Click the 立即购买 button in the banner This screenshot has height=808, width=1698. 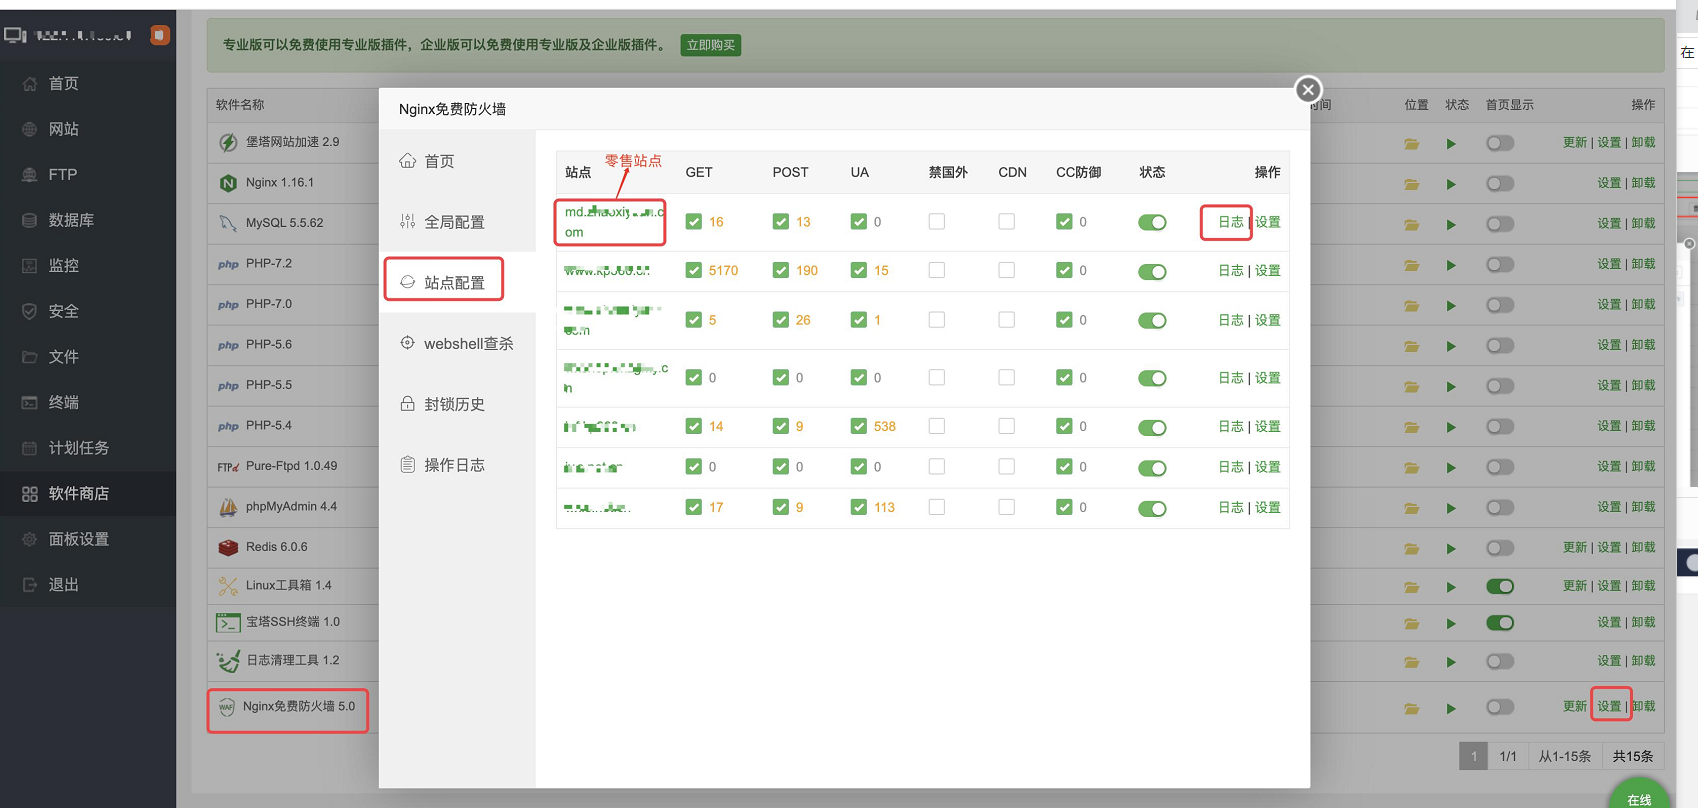(711, 45)
